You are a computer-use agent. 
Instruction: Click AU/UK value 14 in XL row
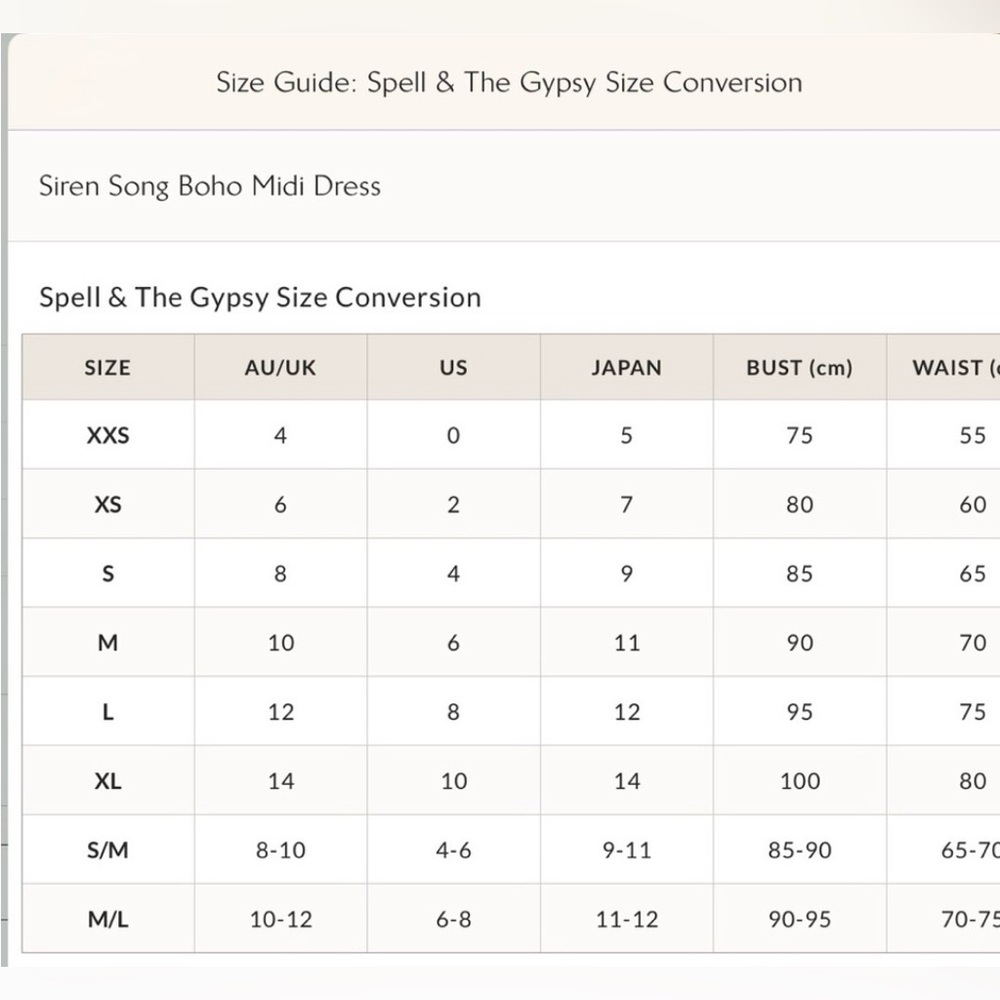pos(281,781)
